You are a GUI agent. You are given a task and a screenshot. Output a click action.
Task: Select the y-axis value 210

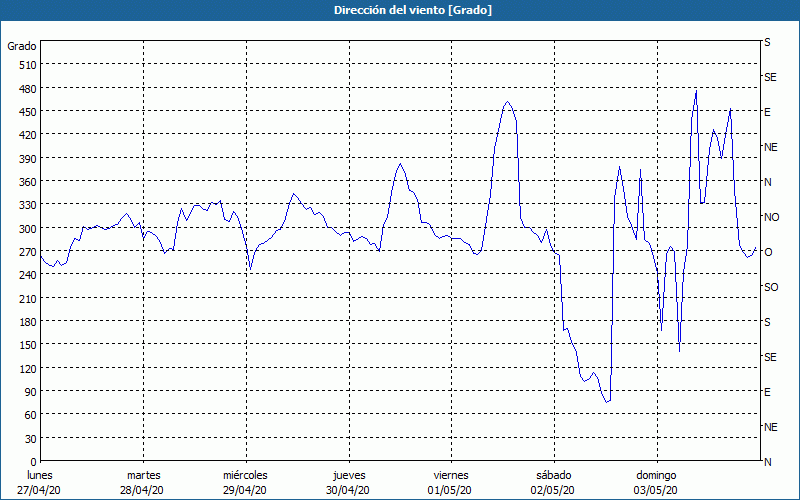(x=28, y=298)
